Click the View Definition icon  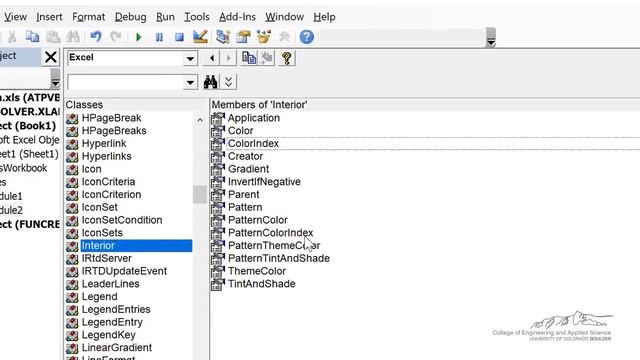click(x=267, y=58)
